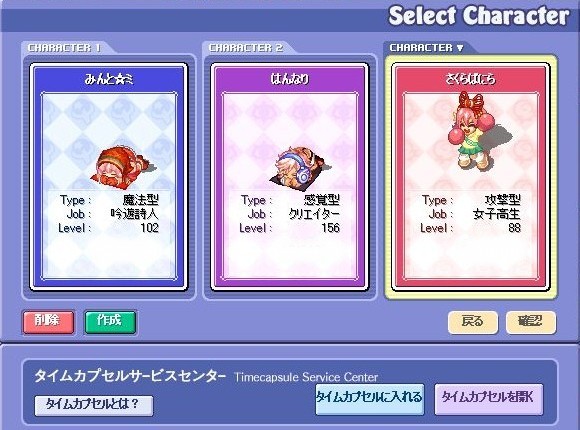Click the タイムカプセルを開く button
This screenshot has height=430, width=580.
point(489,399)
